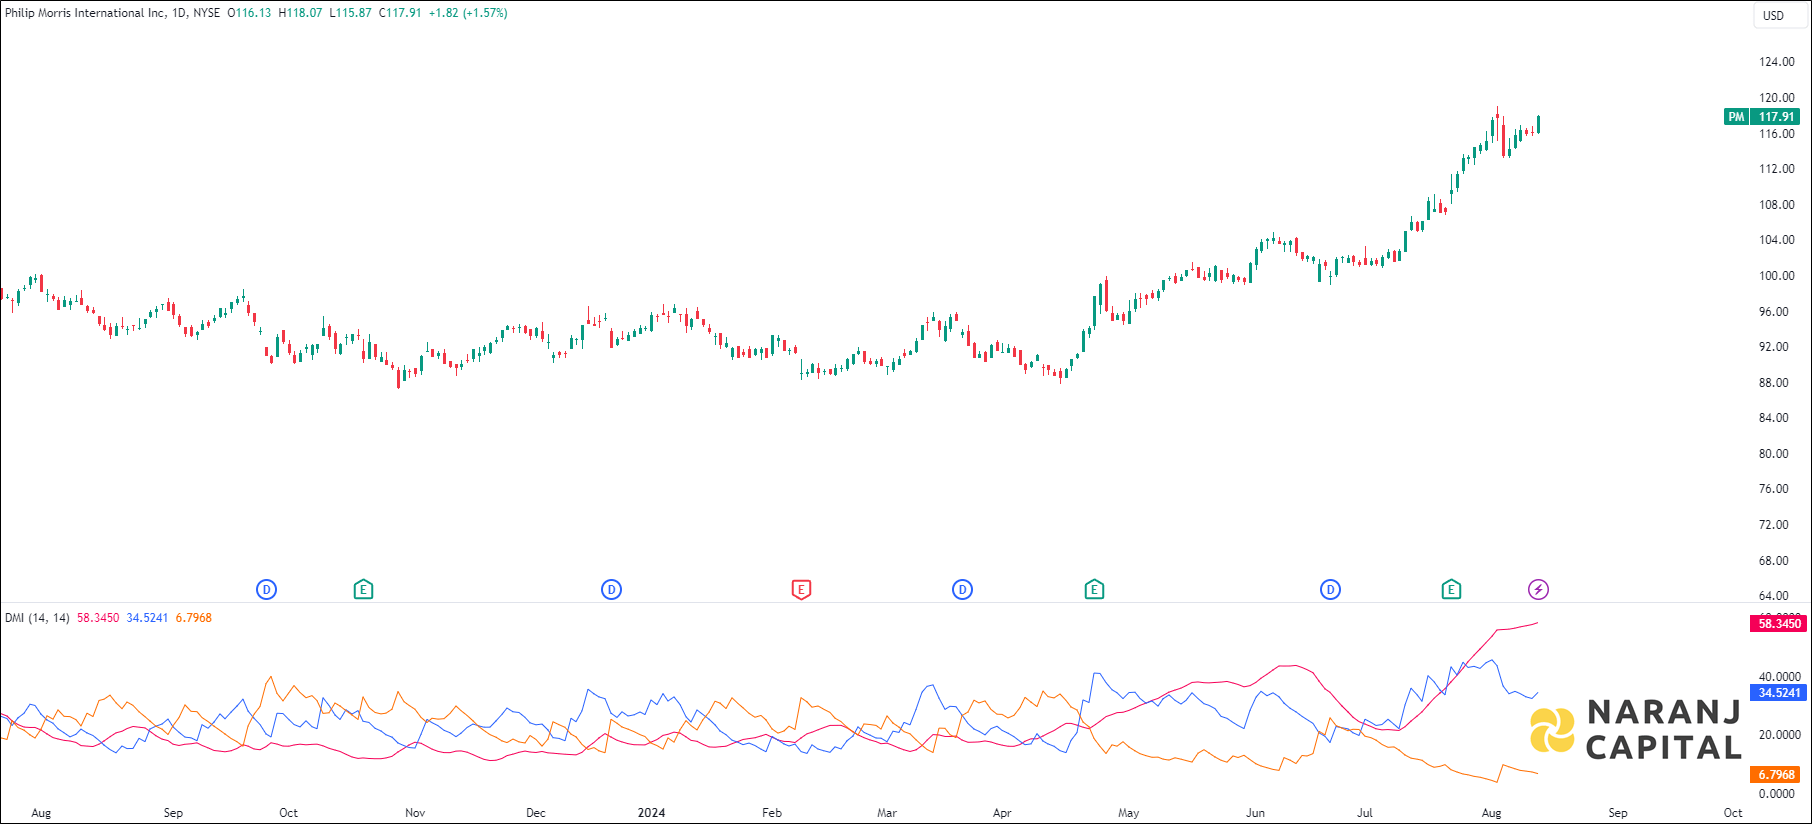Viewport: 1812px width, 824px height.
Task: Click the 92.00 price scale label
Action: coord(1774,347)
